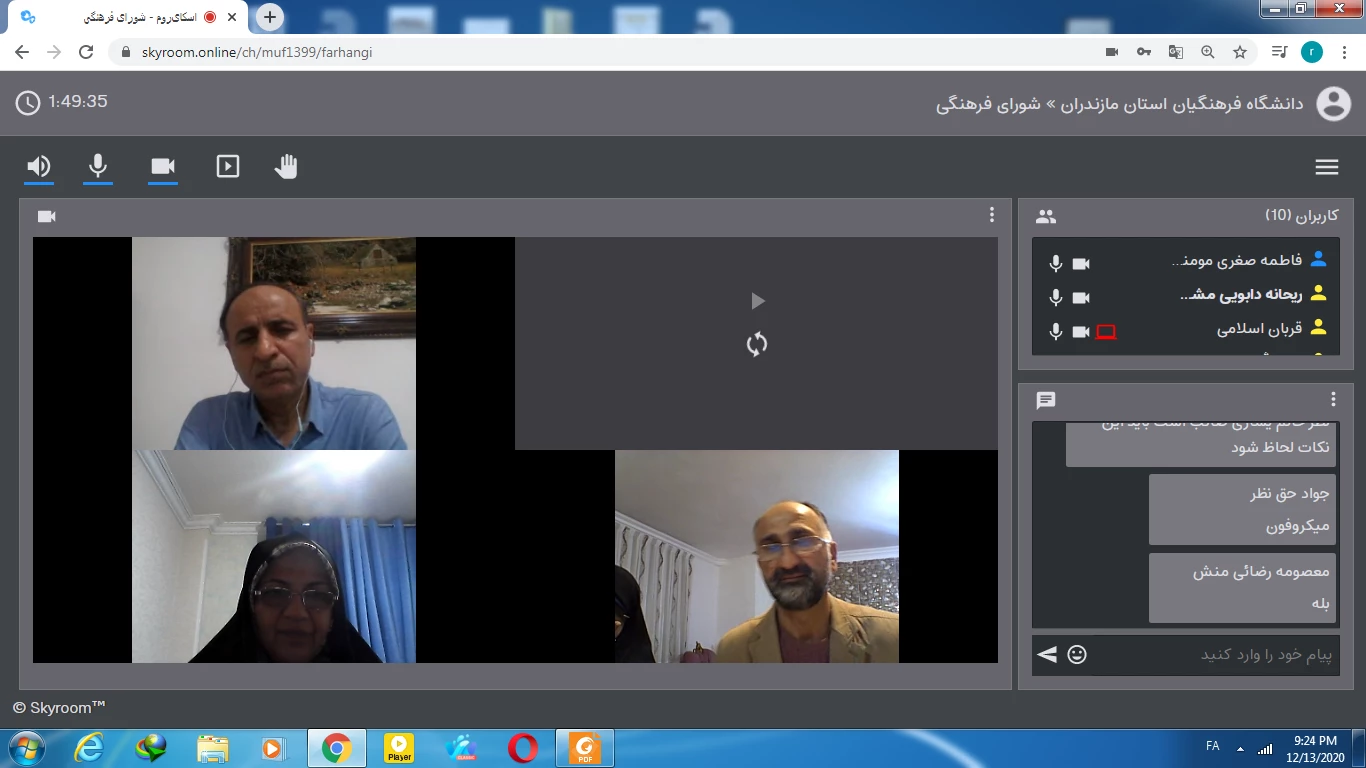Image resolution: width=1366 pixels, height=768 pixels.
Task: Click the send message arrow icon
Action: click(1047, 655)
